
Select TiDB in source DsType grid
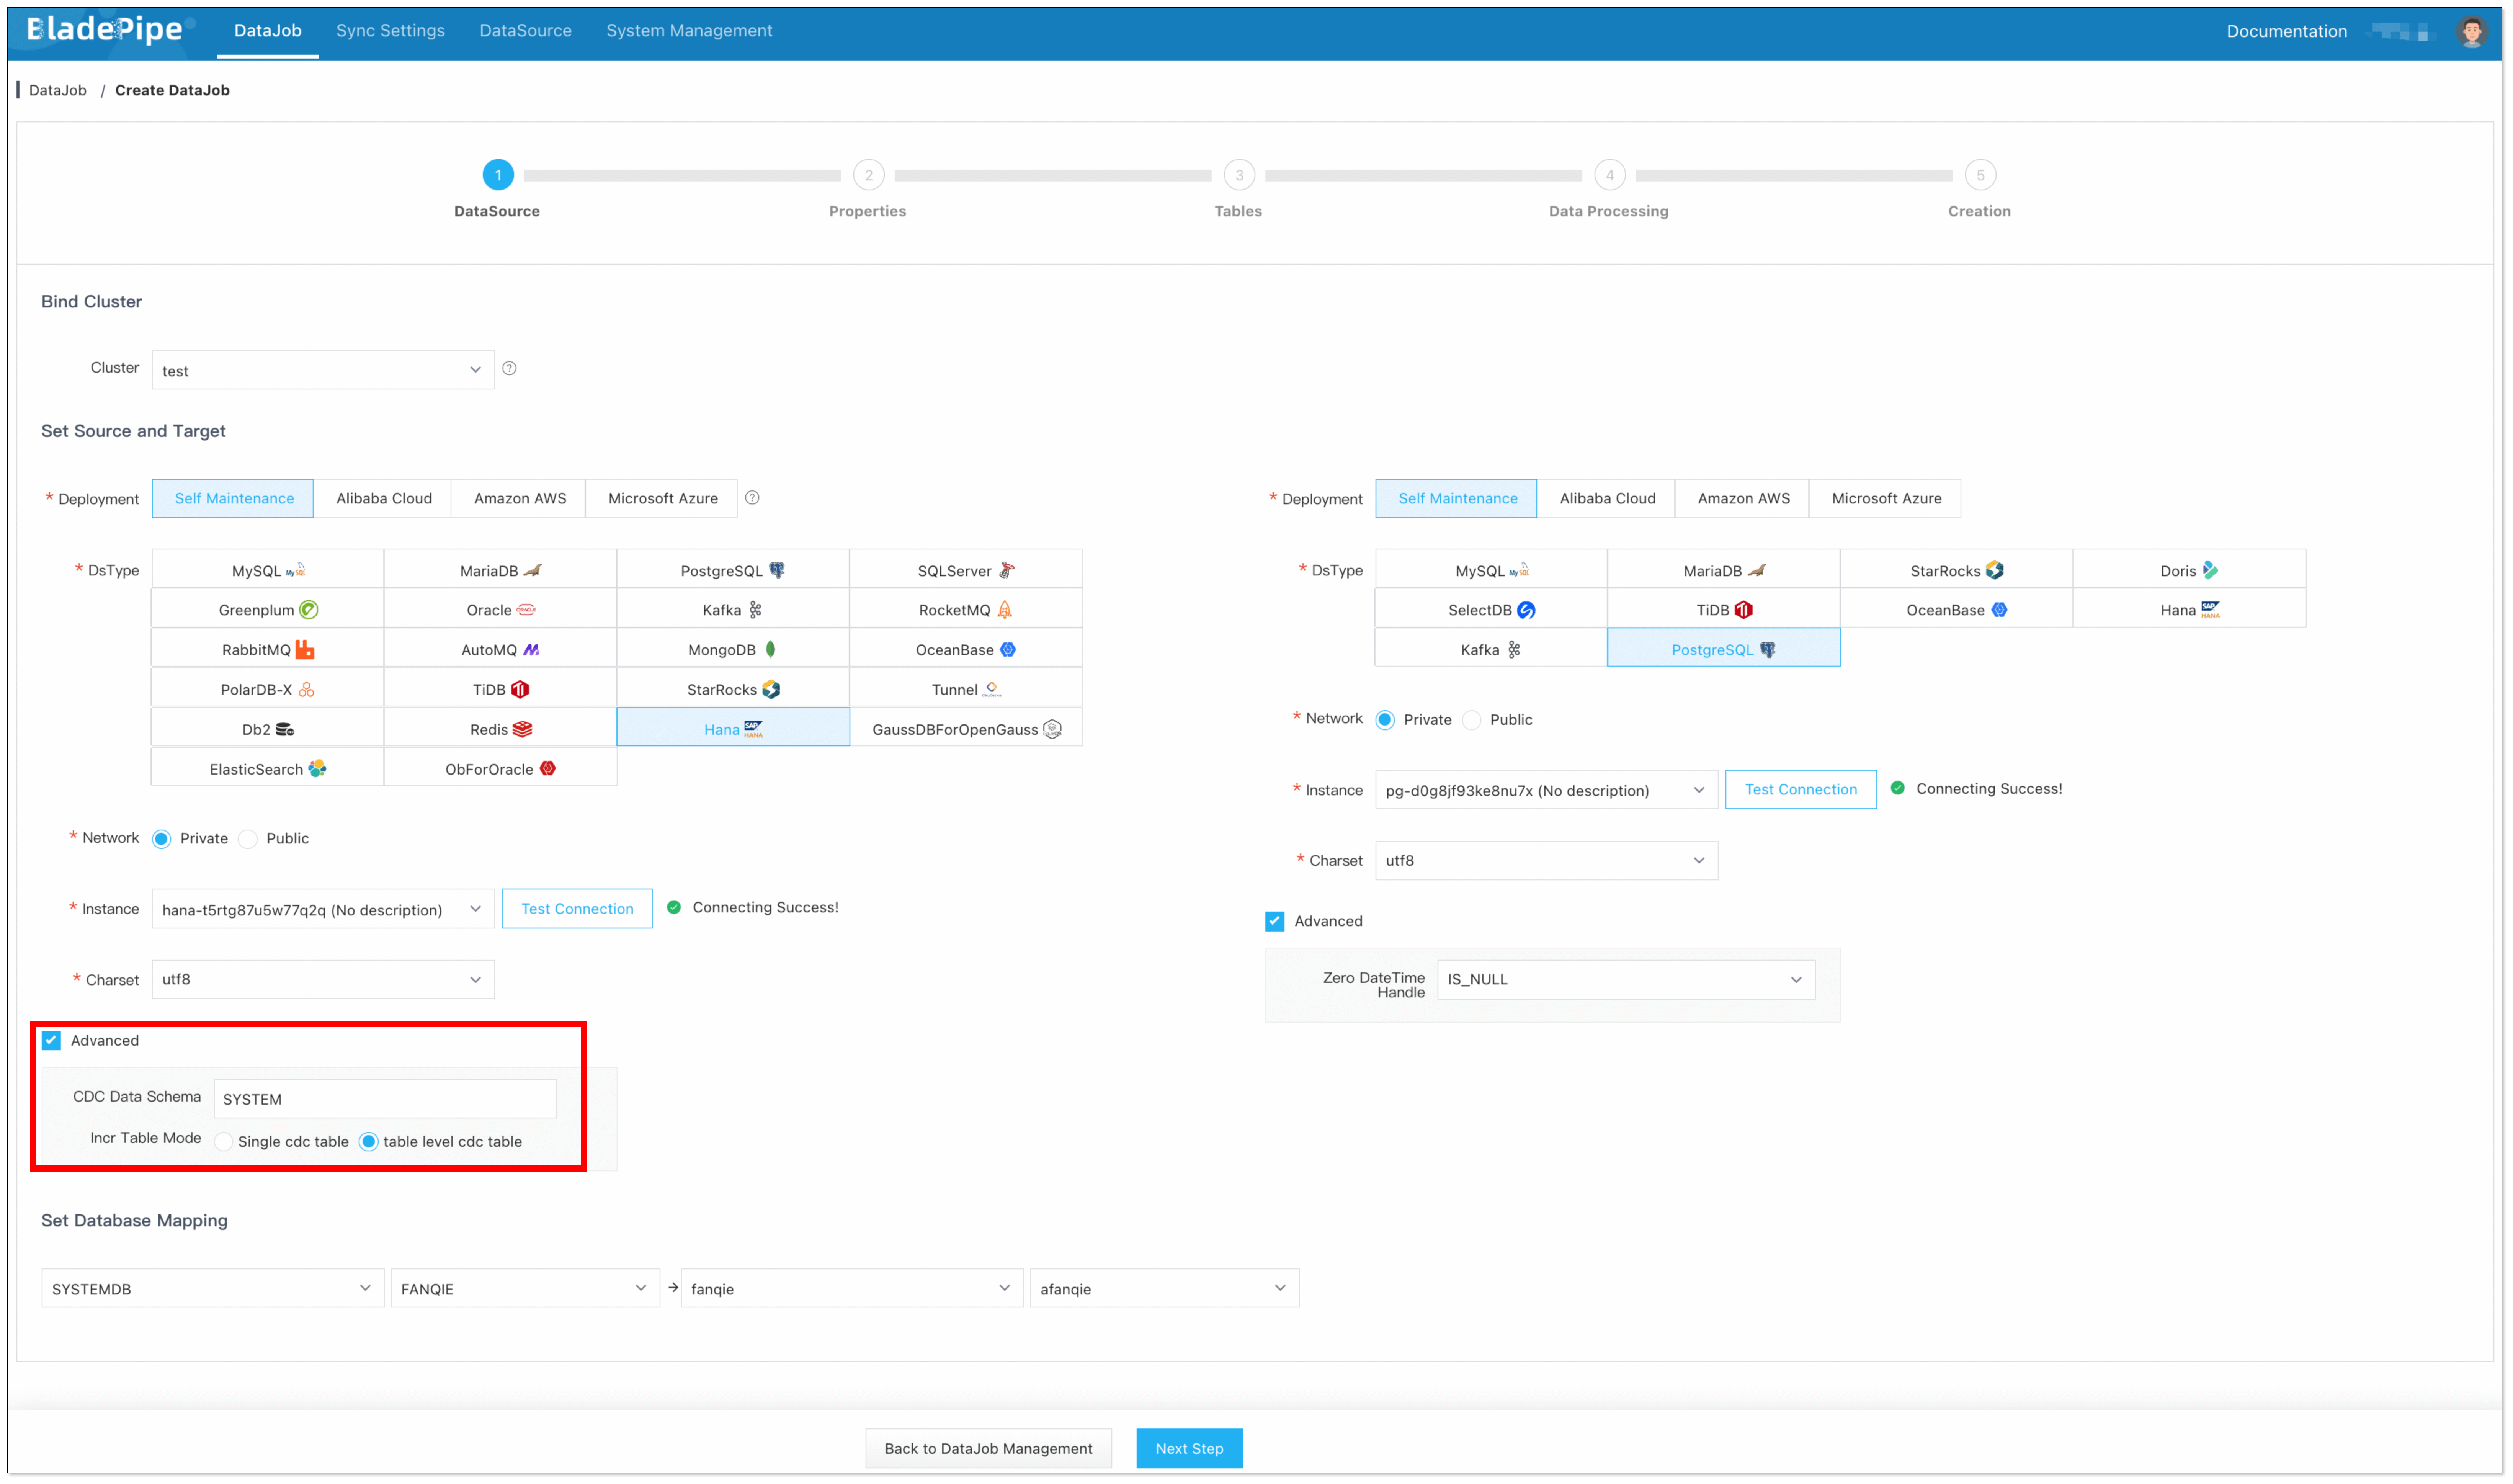(500, 690)
